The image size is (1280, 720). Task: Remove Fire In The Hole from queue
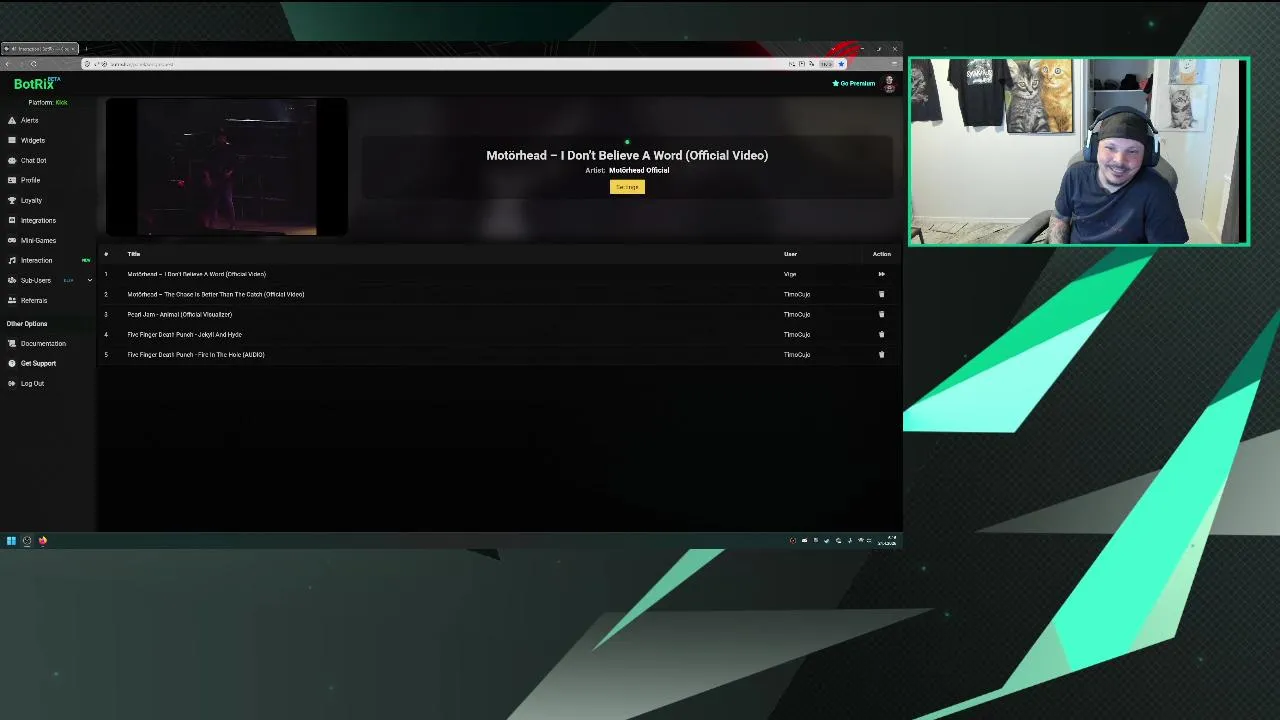[x=881, y=354]
